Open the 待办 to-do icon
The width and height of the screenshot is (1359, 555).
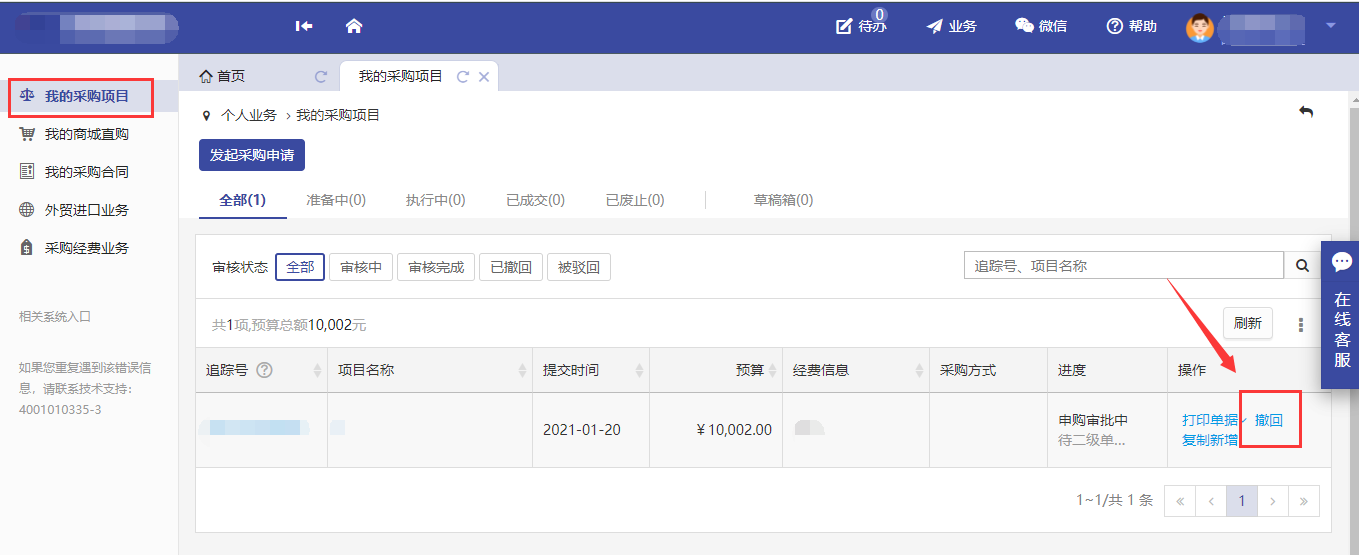click(861, 26)
